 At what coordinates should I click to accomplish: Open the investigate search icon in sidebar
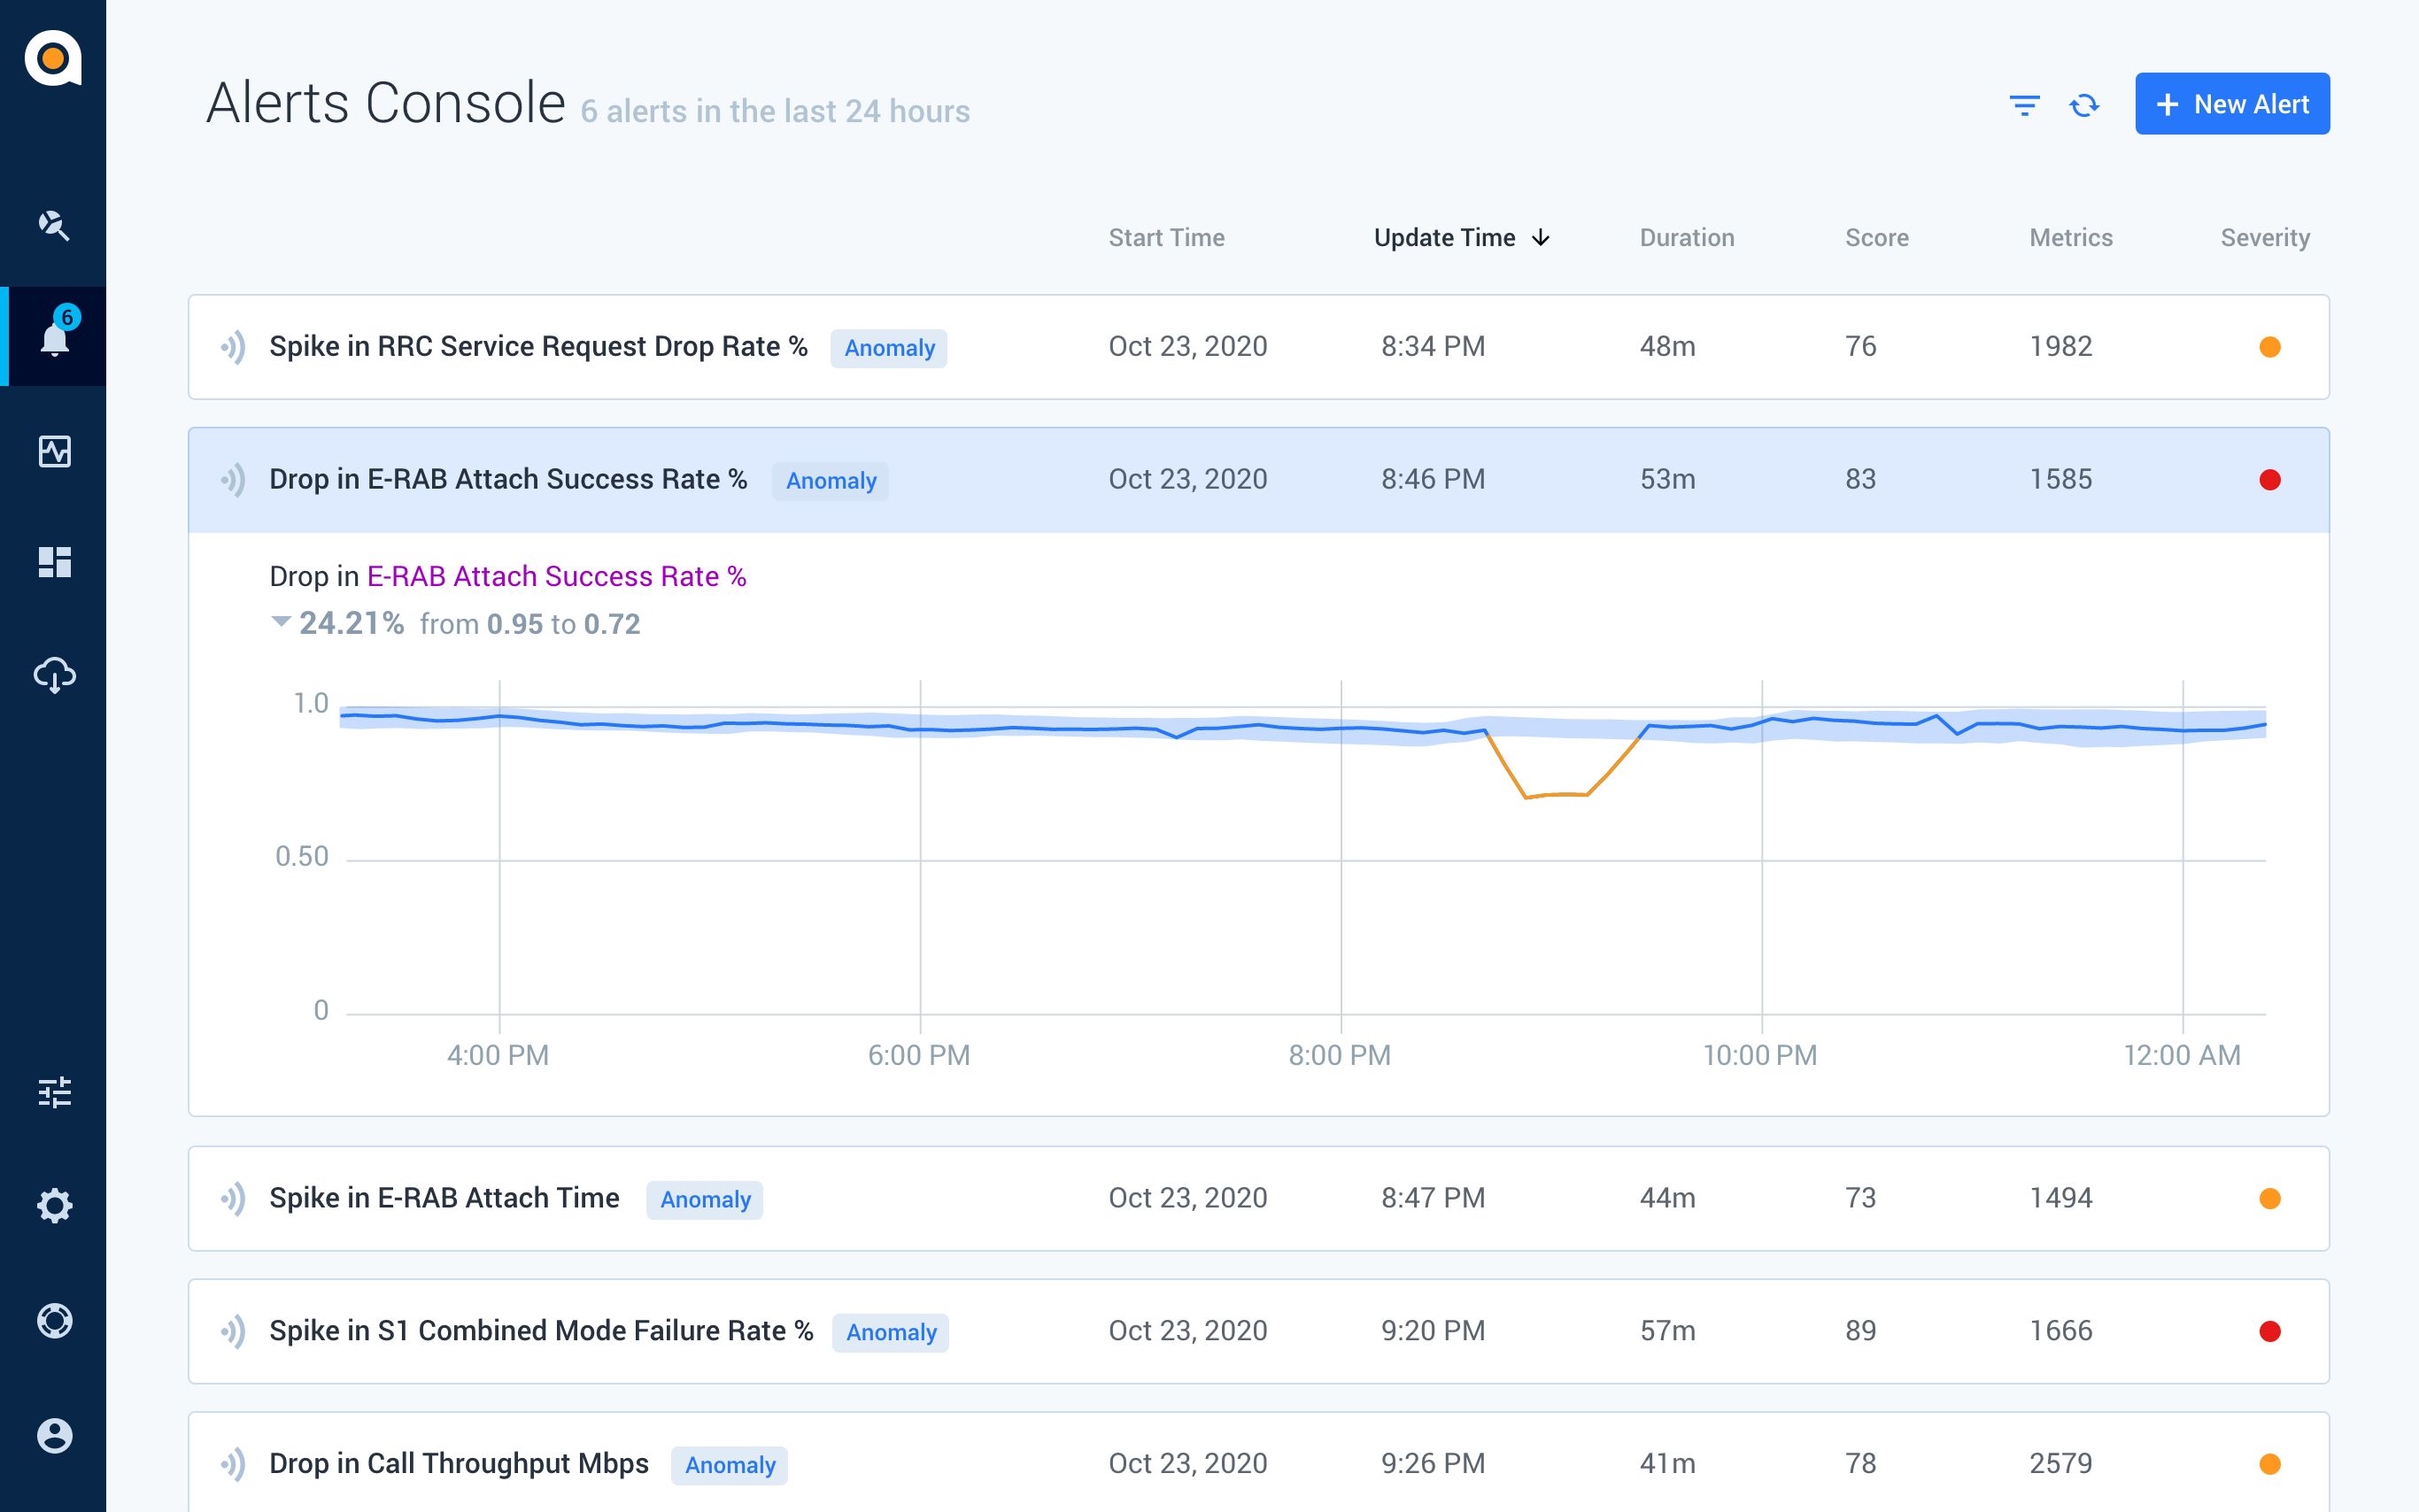(54, 225)
